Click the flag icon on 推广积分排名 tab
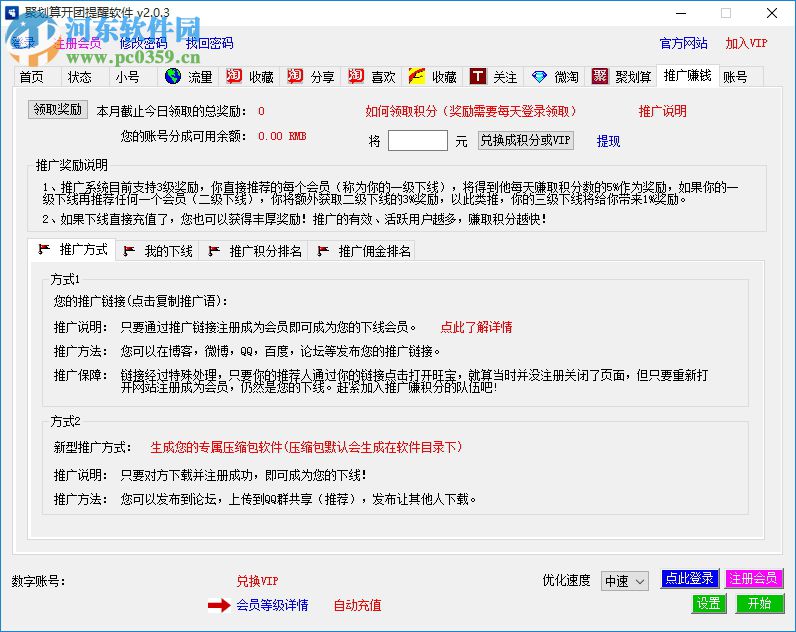796x632 pixels. (214, 250)
